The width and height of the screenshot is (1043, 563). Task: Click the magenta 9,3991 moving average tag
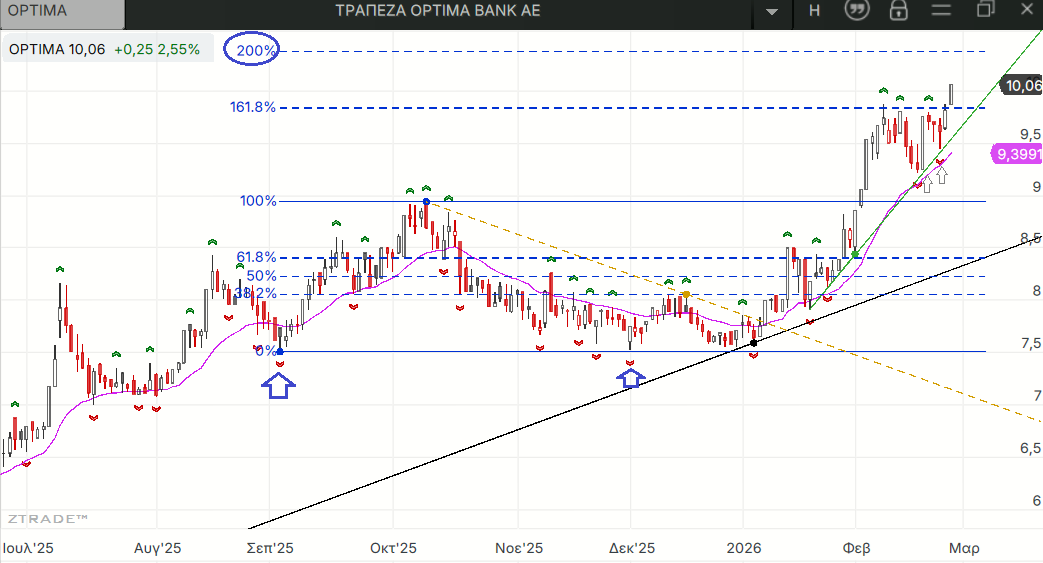click(1018, 154)
